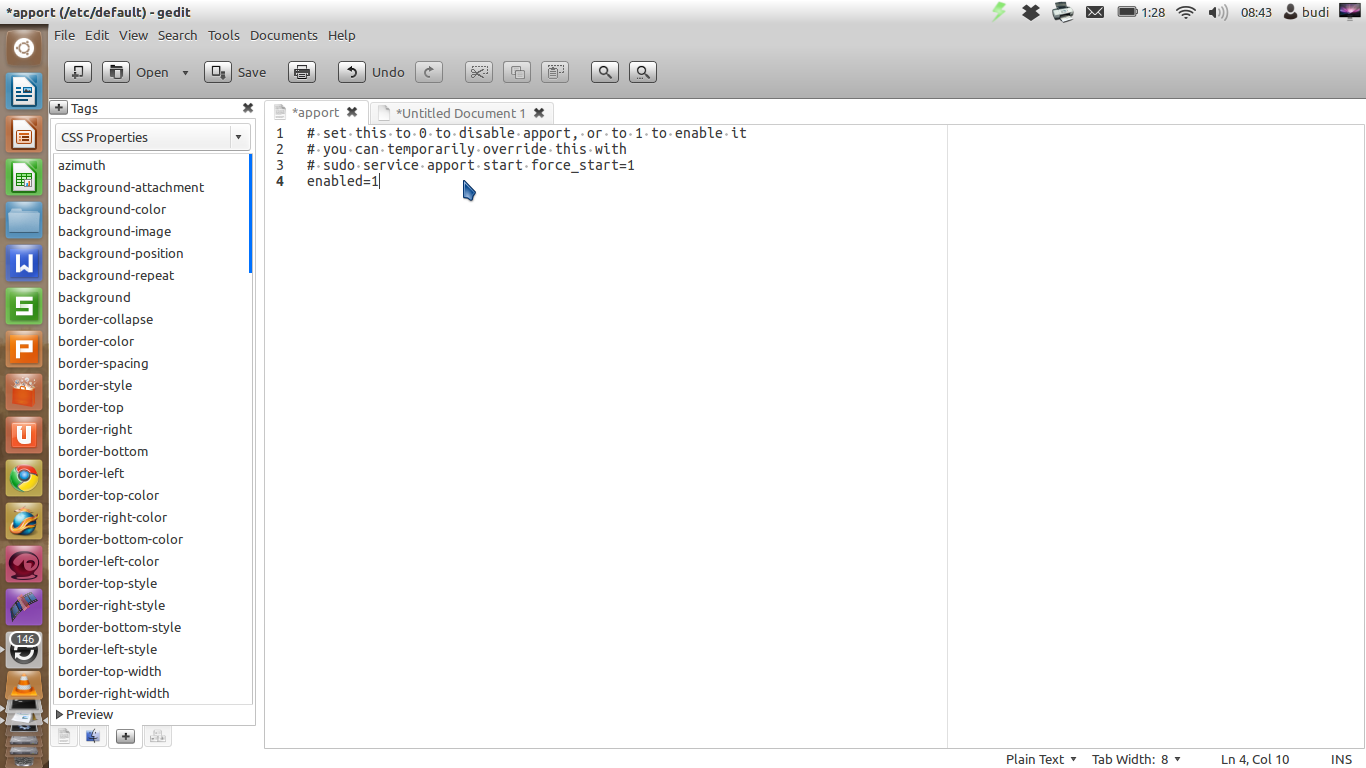Open the Tools menu
Viewport: 1366px width, 768px height.
click(x=224, y=35)
